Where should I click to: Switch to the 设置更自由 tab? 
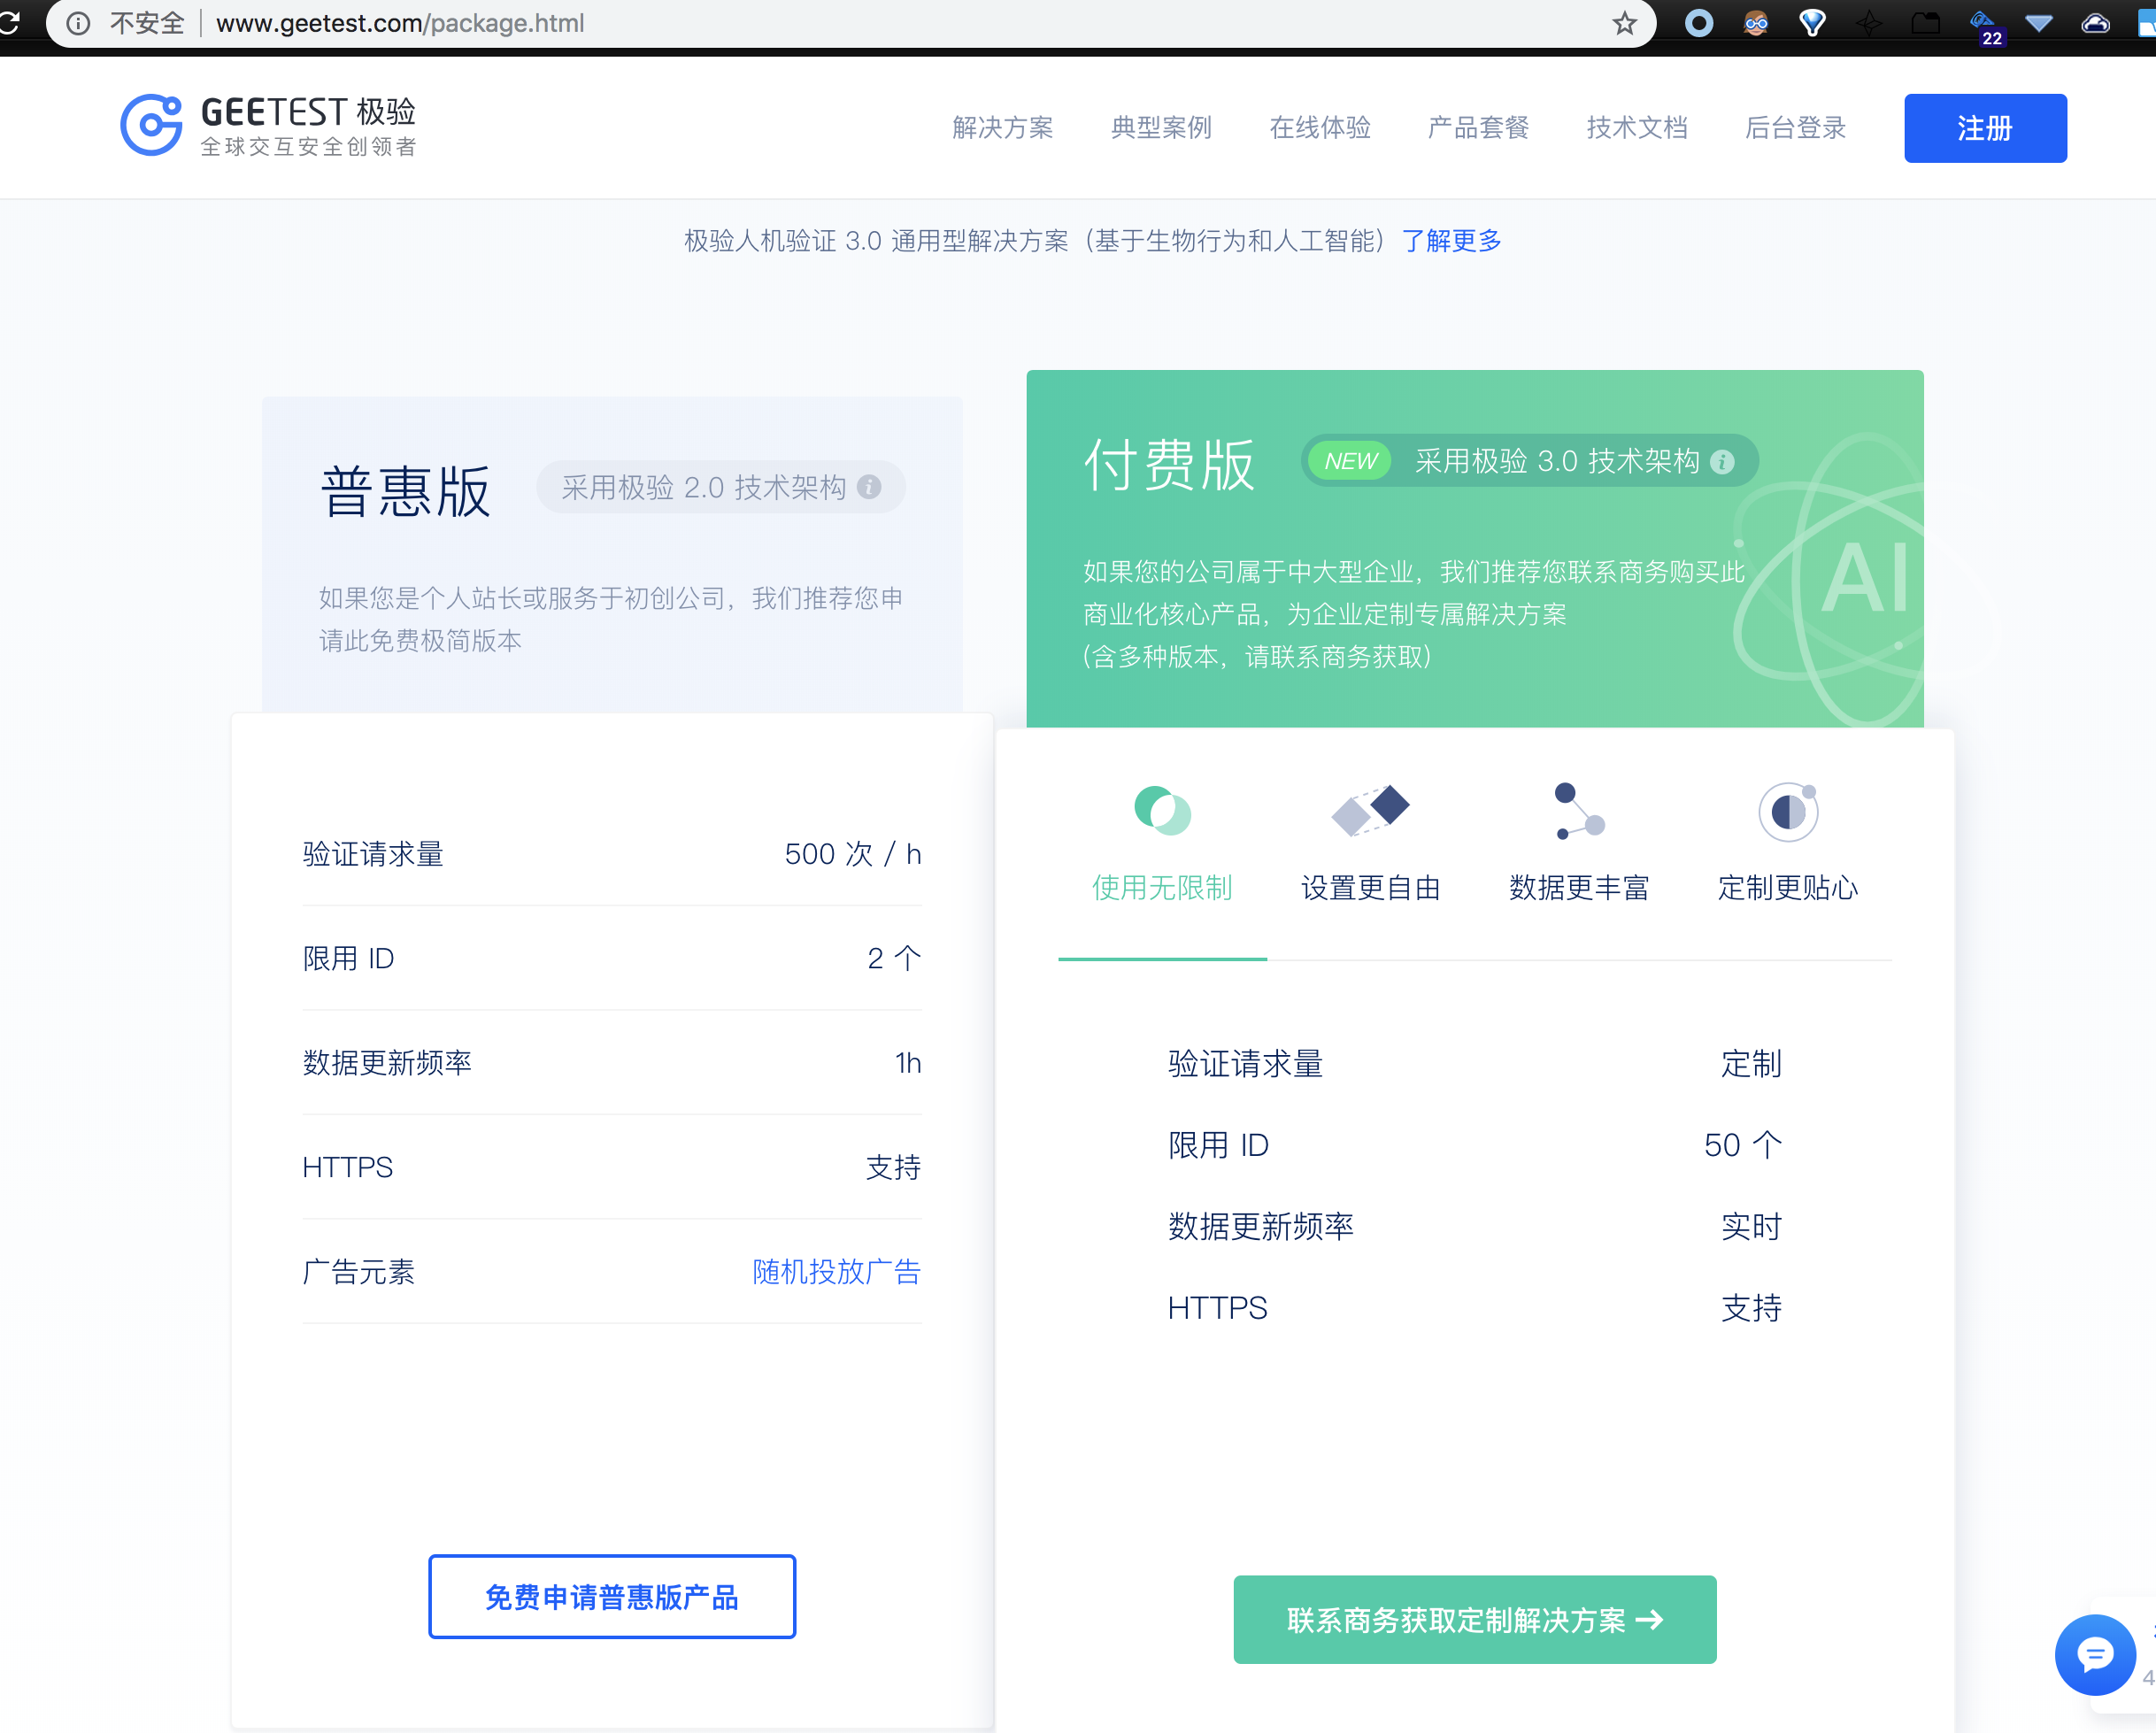coord(1370,887)
